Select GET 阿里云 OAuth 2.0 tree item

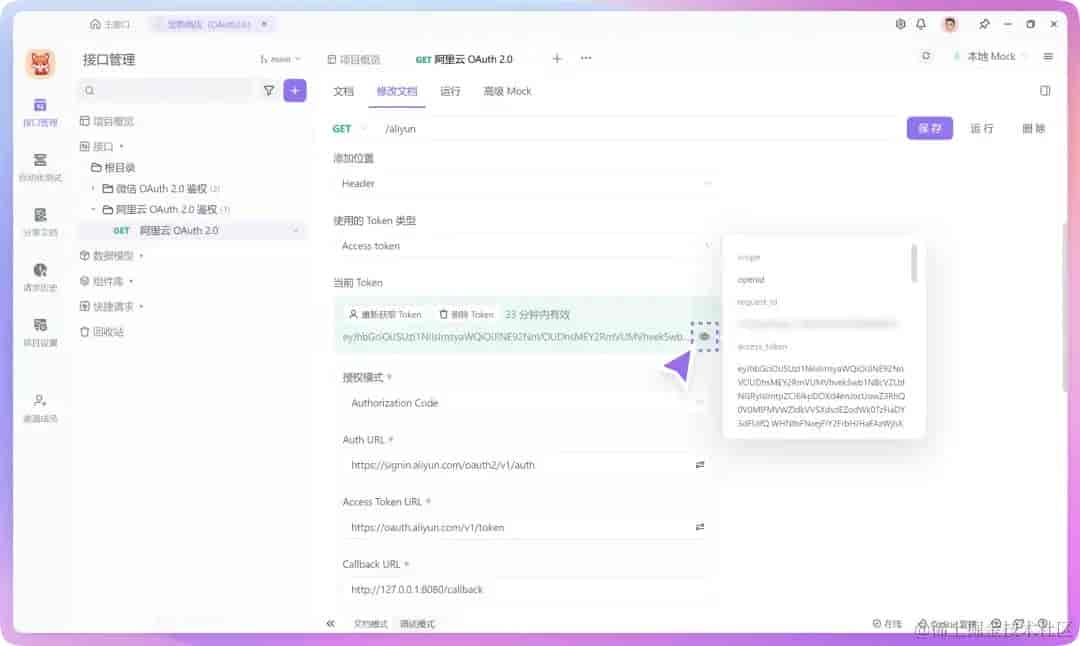tap(193, 230)
